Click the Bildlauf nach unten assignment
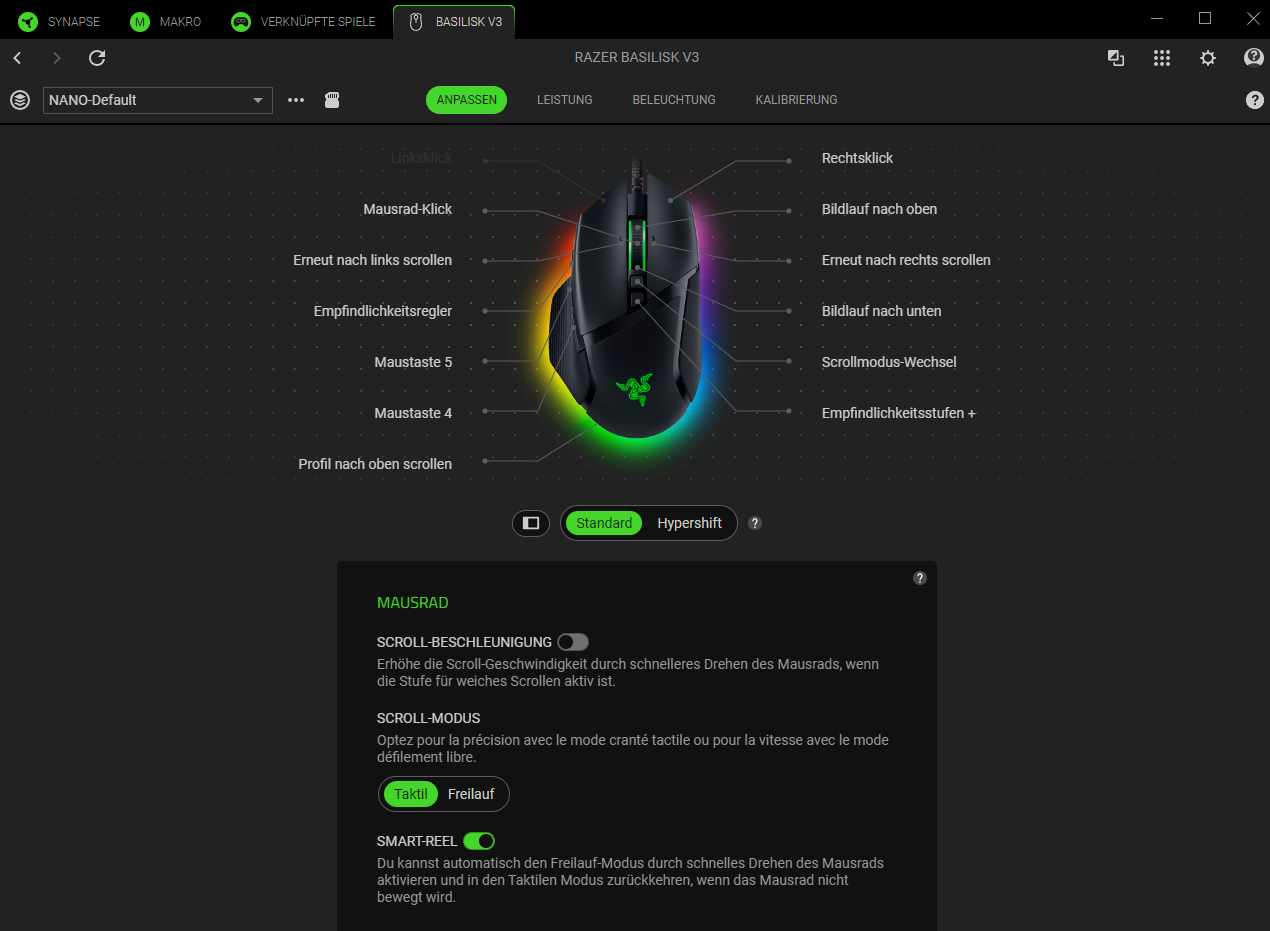The width and height of the screenshot is (1270, 931). point(881,311)
